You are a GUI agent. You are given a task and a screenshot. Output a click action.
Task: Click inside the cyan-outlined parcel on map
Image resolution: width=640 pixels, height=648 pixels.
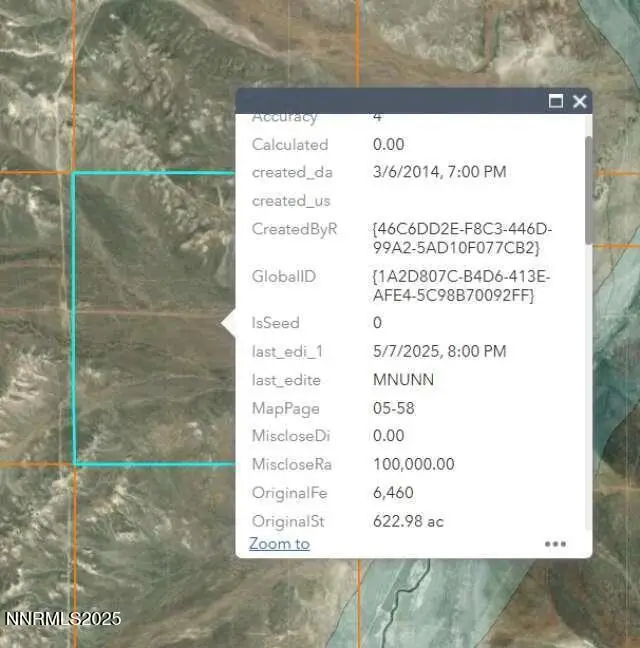pos(155,318)
